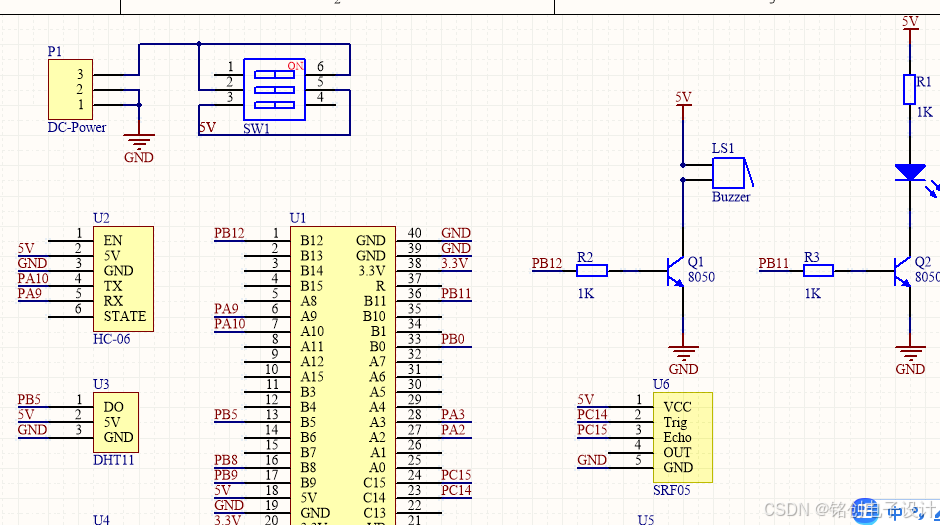940x525 pixels.
Task: Click the 1K value below R2
Action: click(x=586, y=294)
